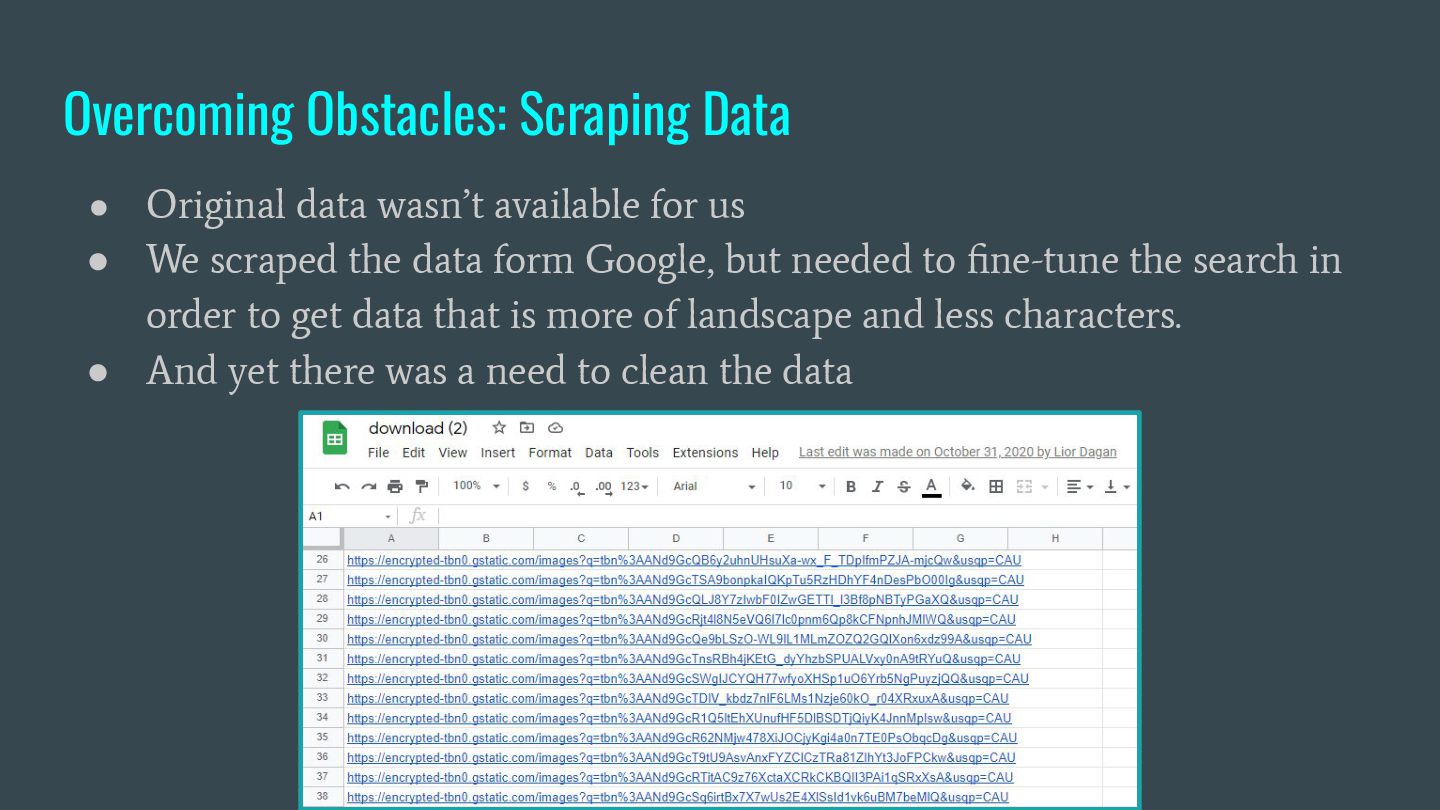This screenshot has height=810, width=1440.
Task: Apply percent format icon
Action: point(551,486)
